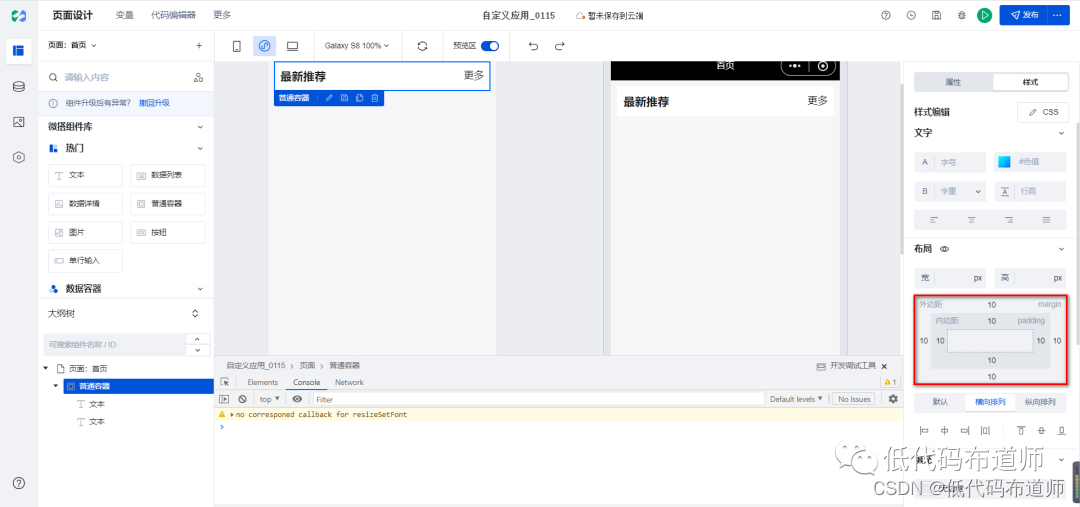1080x507 pixels.
Task: Toggle the 预览区 preview switch
Action: point(490,46)
